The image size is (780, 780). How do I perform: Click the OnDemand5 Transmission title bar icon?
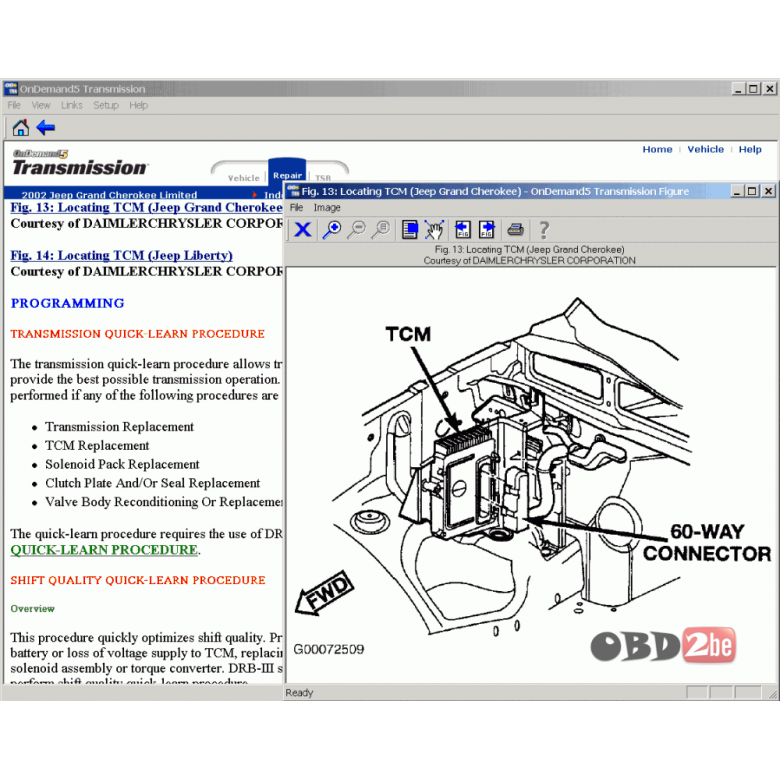click(10, 89)
